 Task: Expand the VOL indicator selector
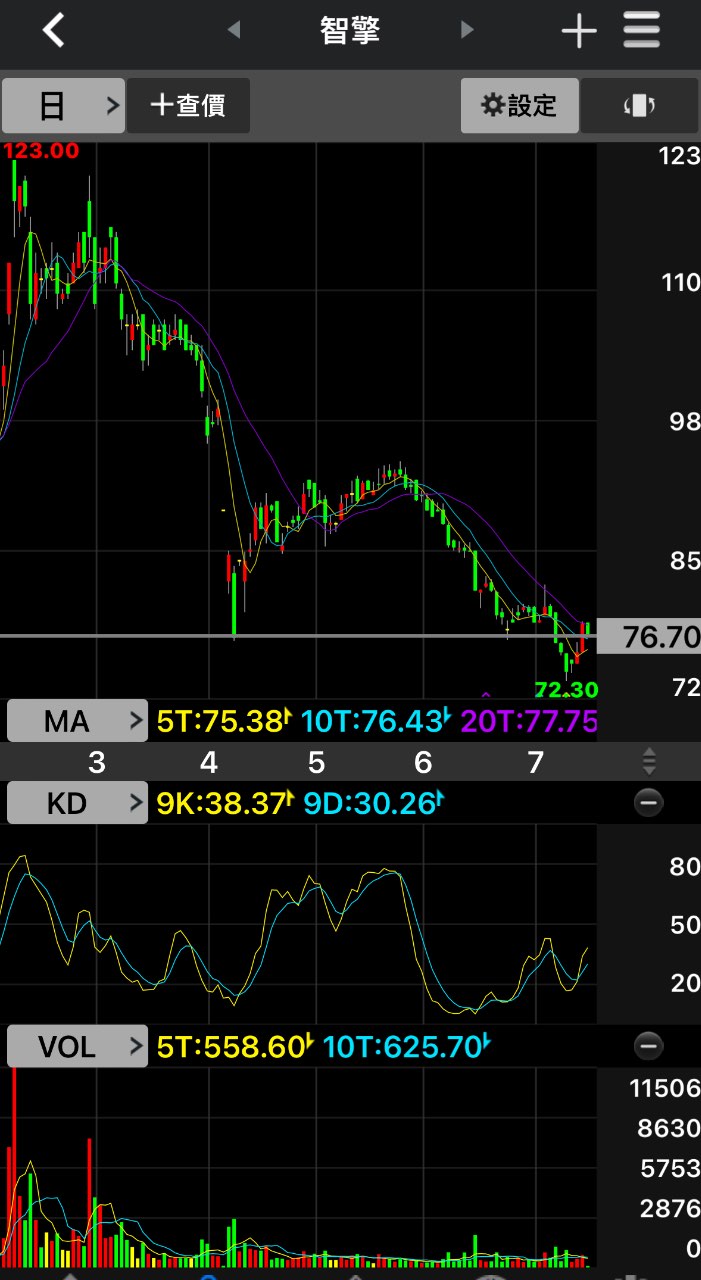coord(78,1047)
